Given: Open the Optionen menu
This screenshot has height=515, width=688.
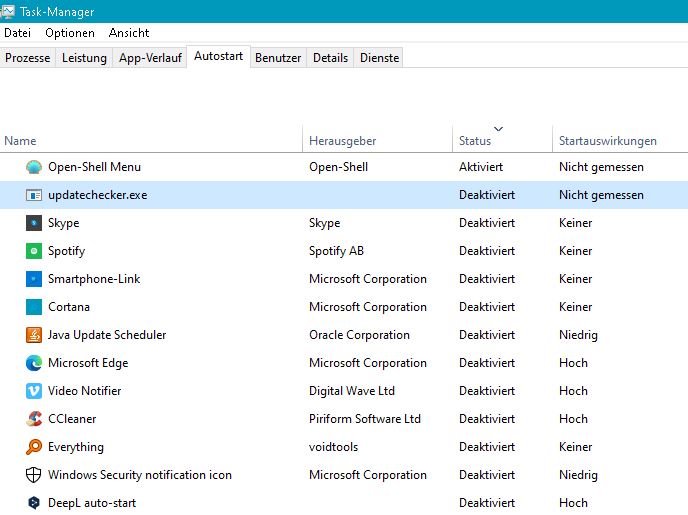Looking at the screenshot, I should [70, 33].
